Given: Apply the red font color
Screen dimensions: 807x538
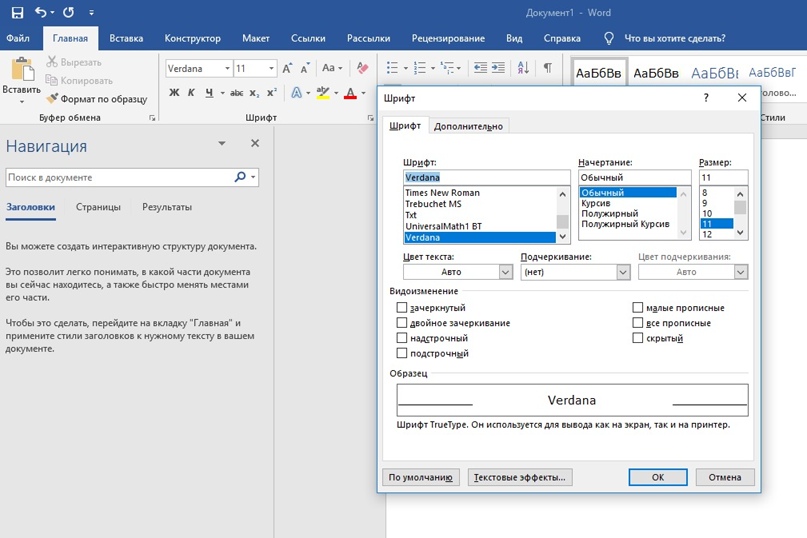Looking at the screenshot, I should (350, 93).
